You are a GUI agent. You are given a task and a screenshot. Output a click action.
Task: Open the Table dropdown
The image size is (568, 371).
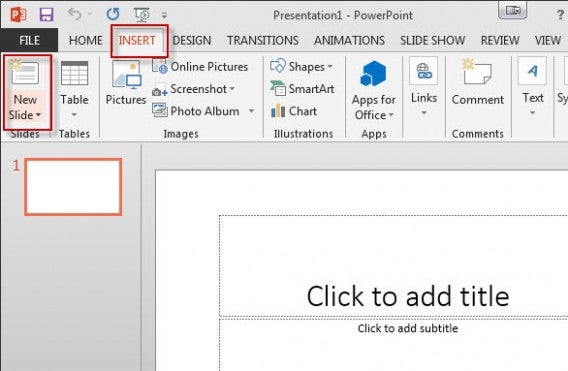74,115
